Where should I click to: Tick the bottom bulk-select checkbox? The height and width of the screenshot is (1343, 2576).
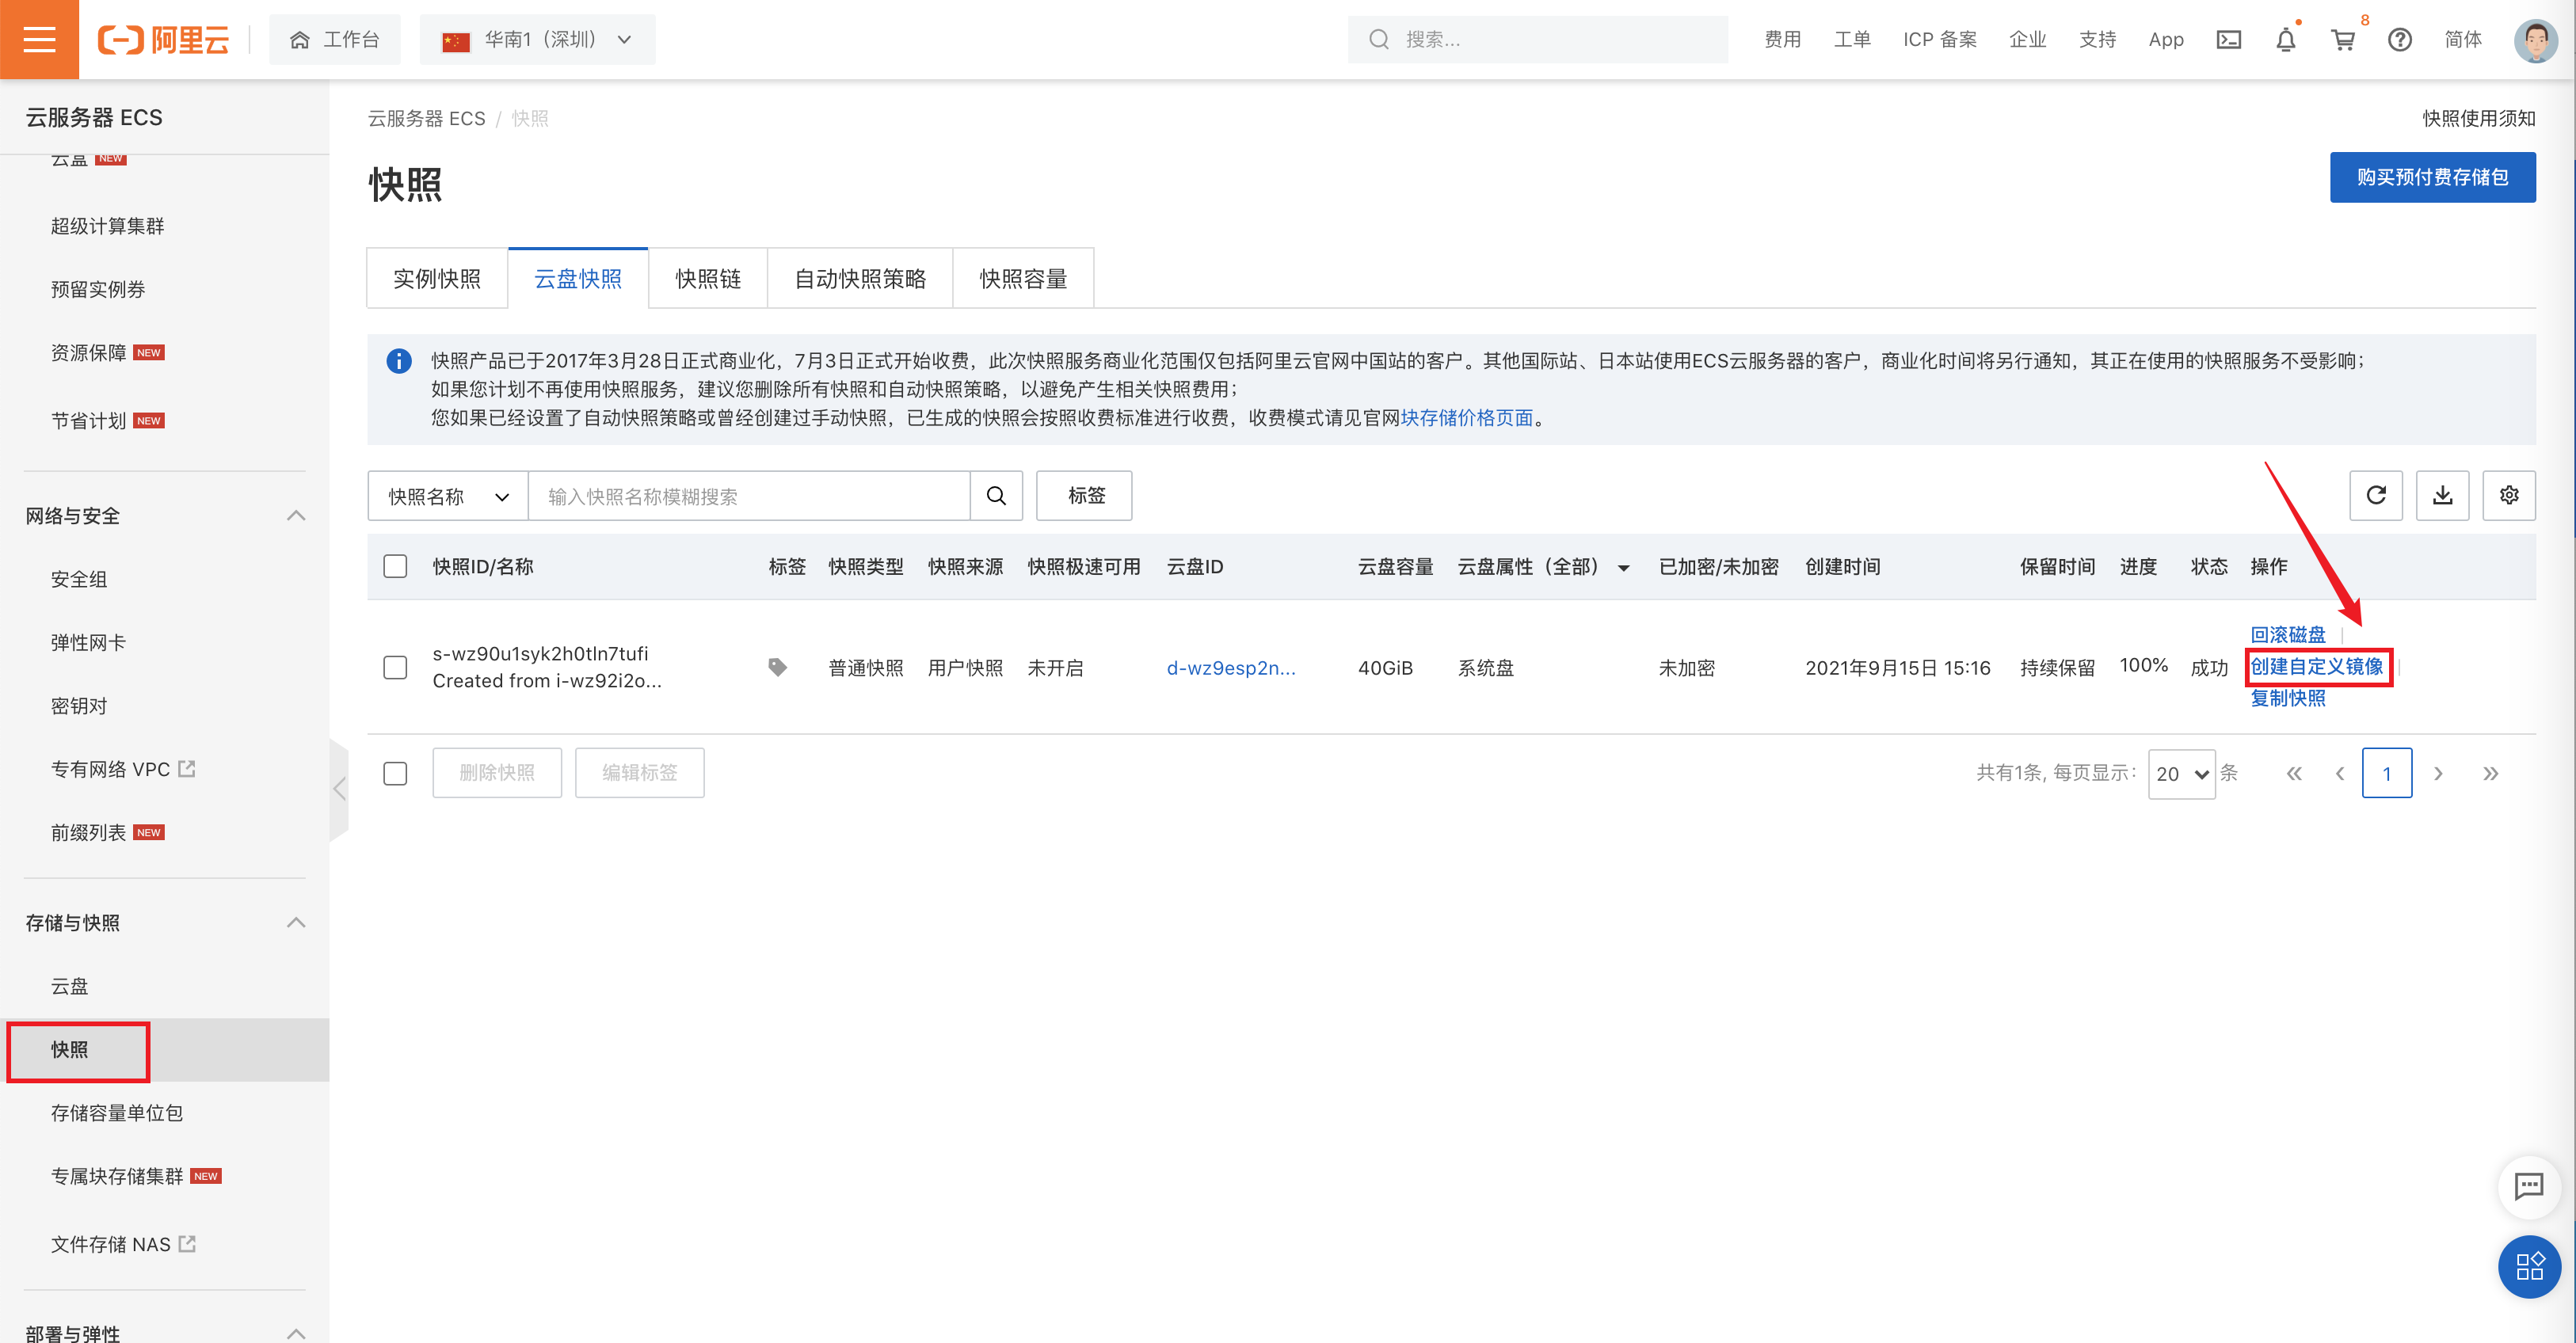point(395,773)
